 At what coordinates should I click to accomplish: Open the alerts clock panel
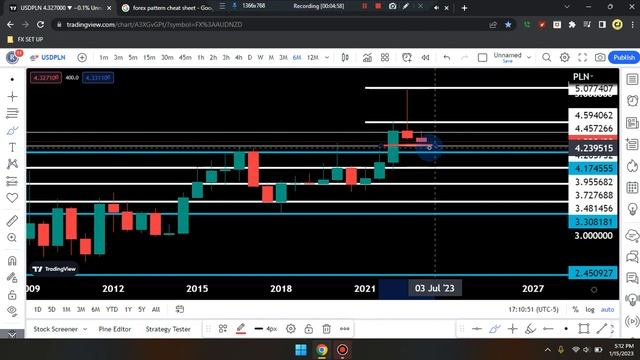[x=632, y=100]
